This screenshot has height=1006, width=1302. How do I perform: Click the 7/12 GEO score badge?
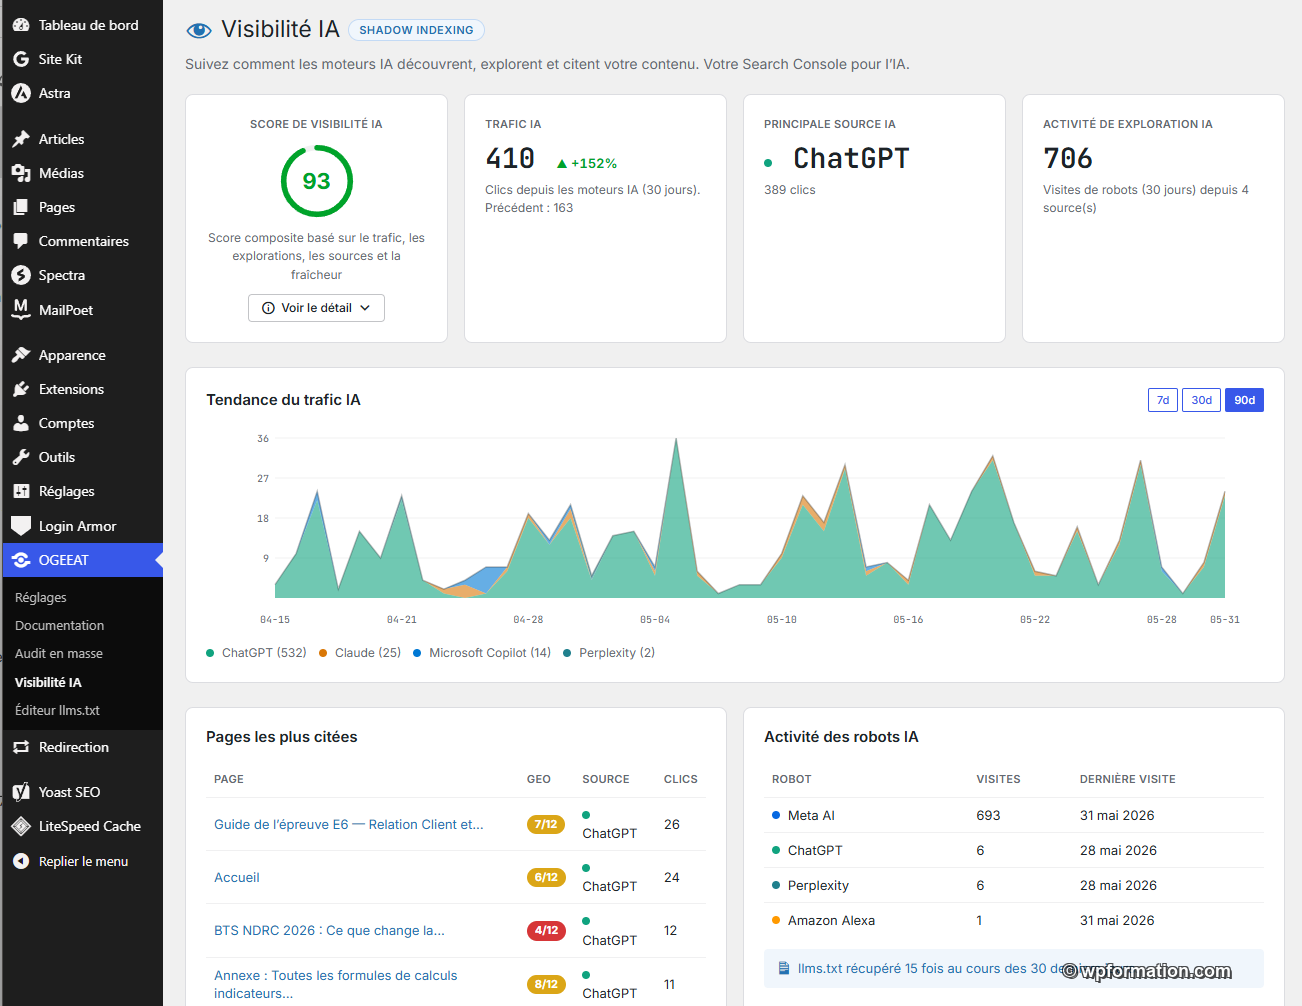[546, 824]
